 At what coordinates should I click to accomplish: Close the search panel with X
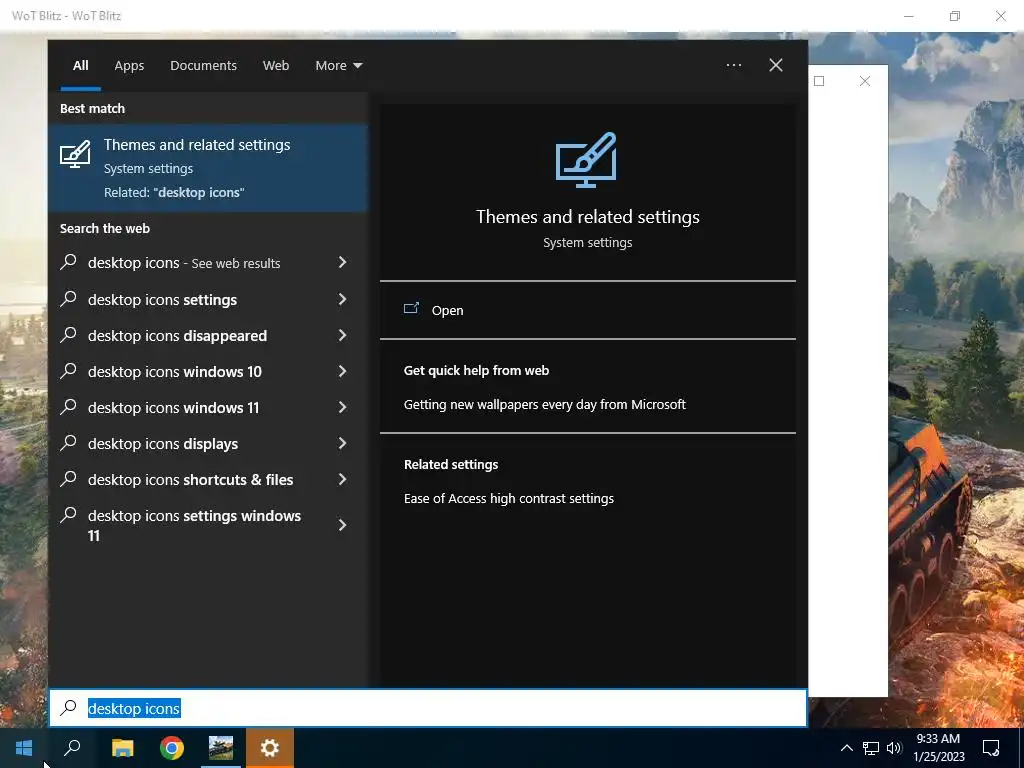click(776, 65)
